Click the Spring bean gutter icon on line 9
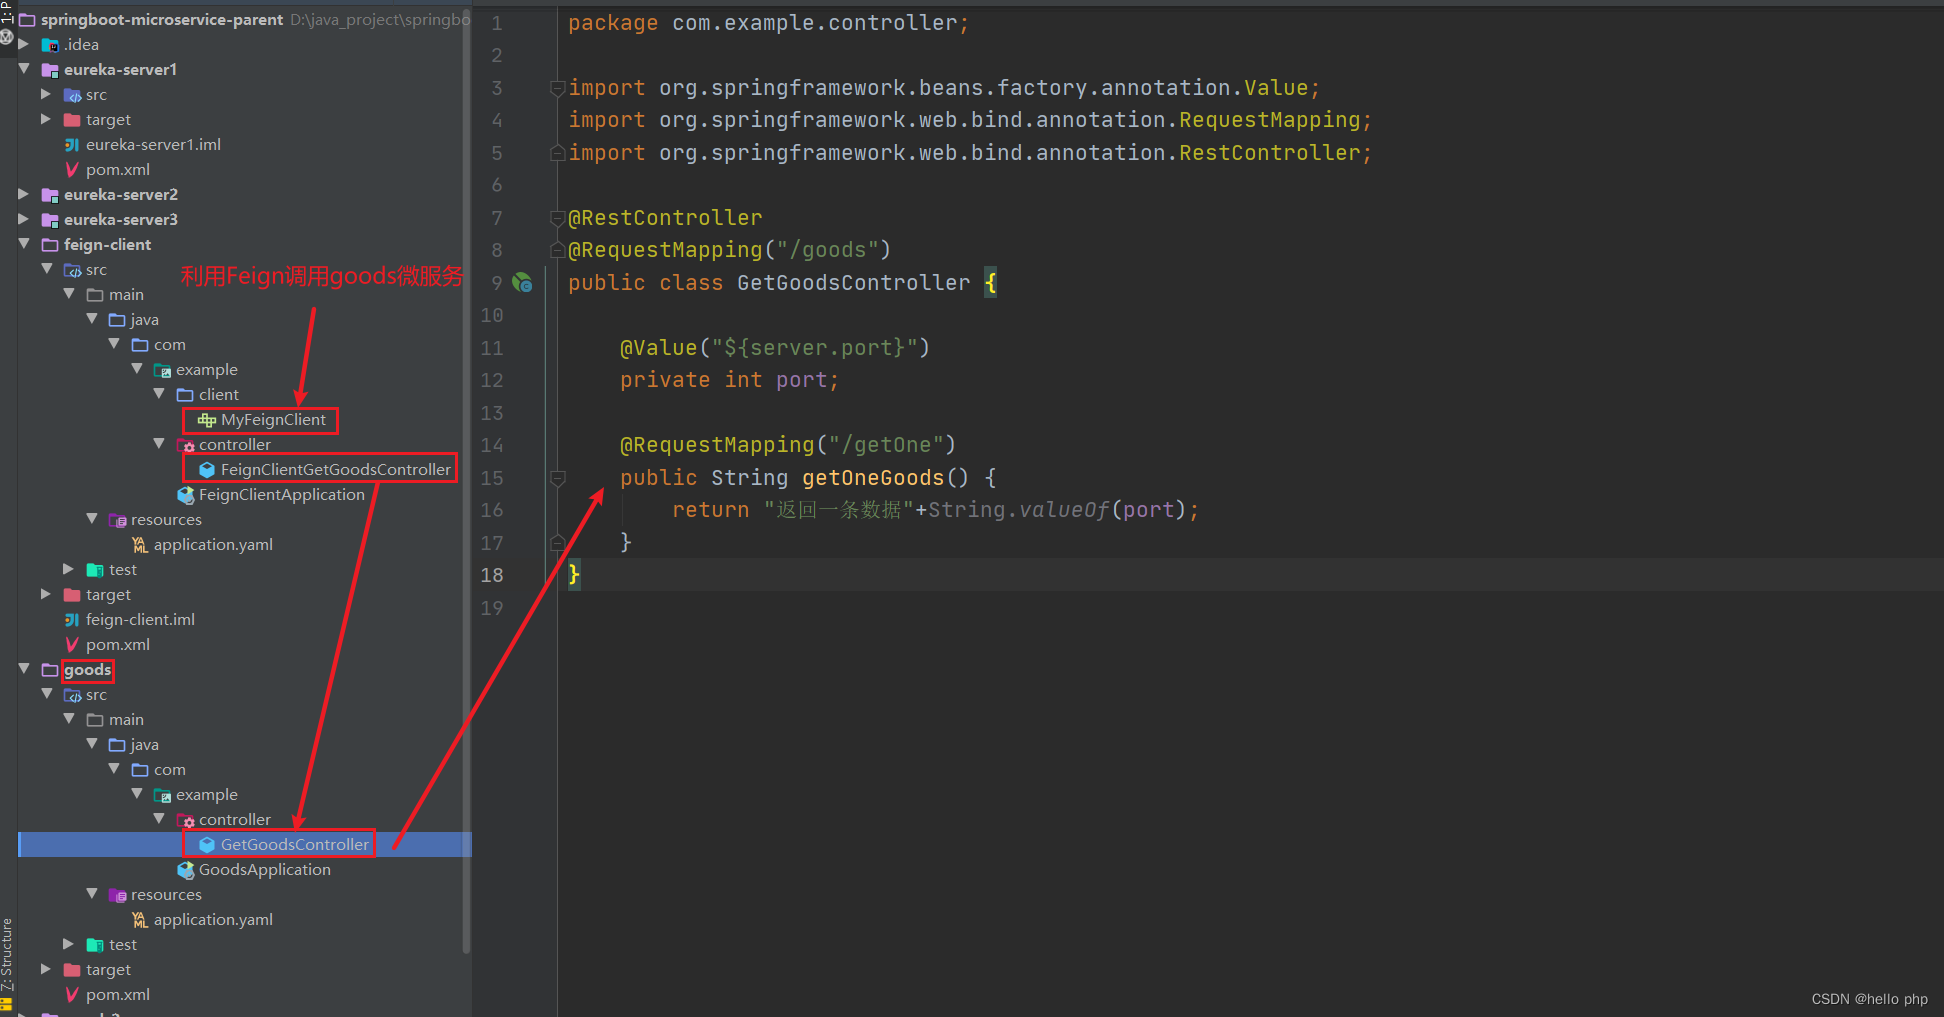Image resolution: width=1944 pixels, height=1017 pixels. click(522, 283)
